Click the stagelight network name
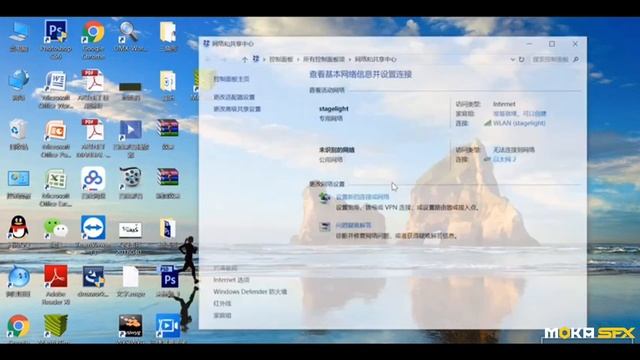Screen dimensions: 640x360 [333, 109]
